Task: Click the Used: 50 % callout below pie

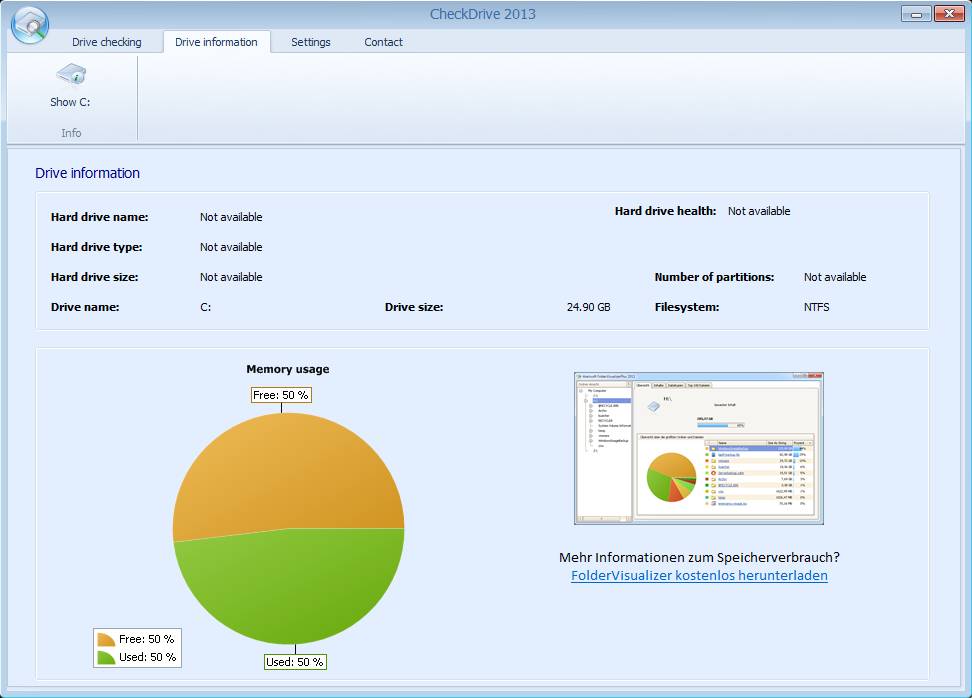Action: click(x=295, y=661)
